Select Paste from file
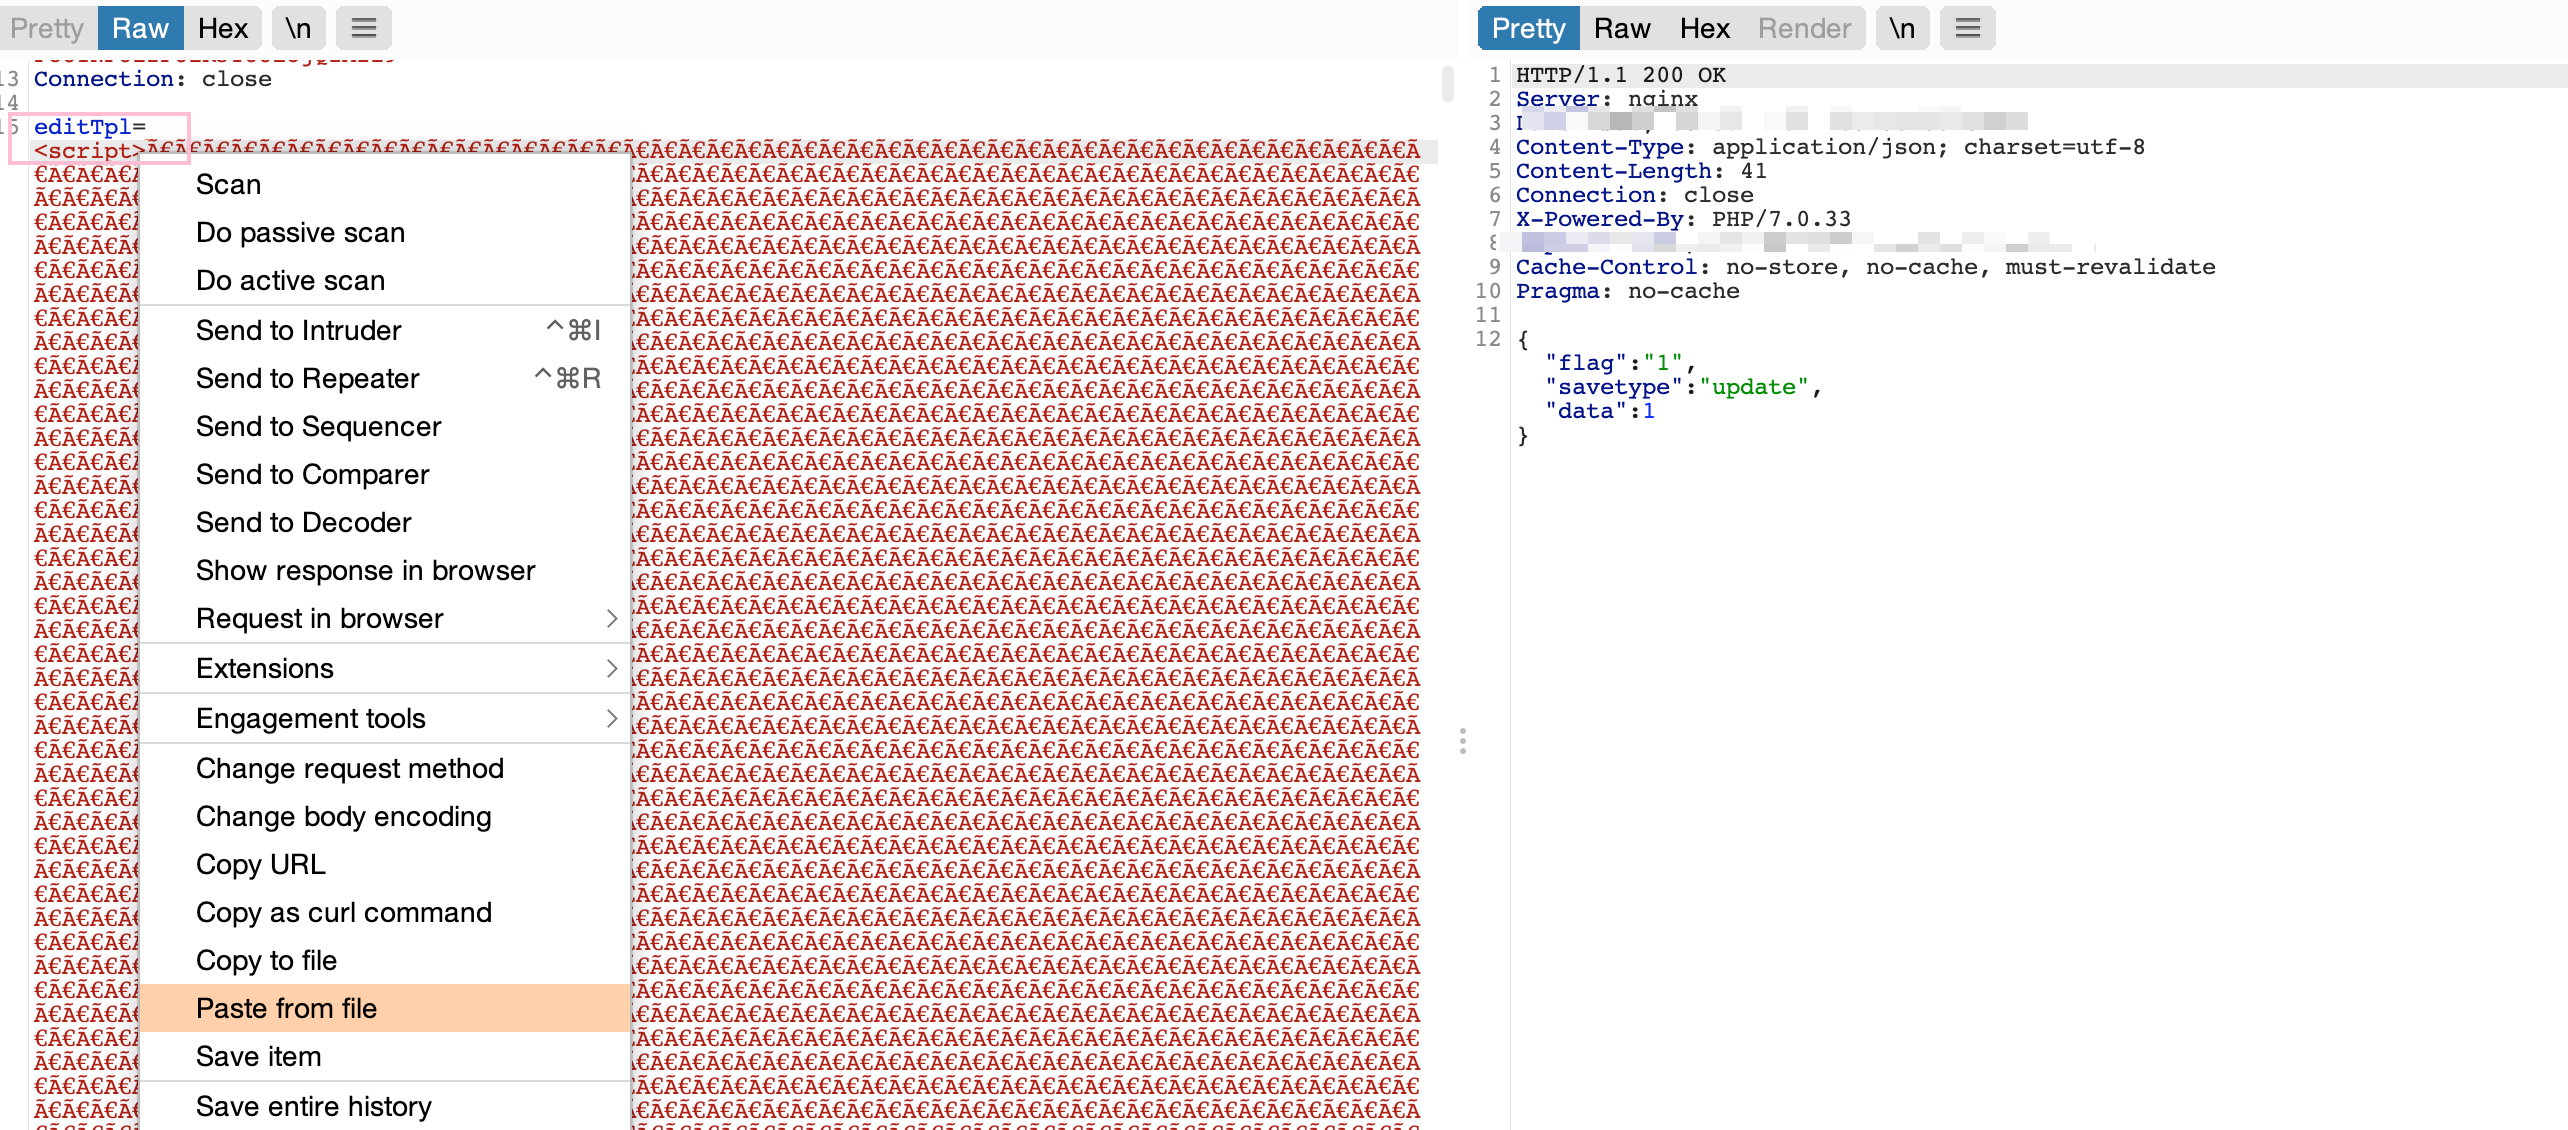 (385, 1008)
